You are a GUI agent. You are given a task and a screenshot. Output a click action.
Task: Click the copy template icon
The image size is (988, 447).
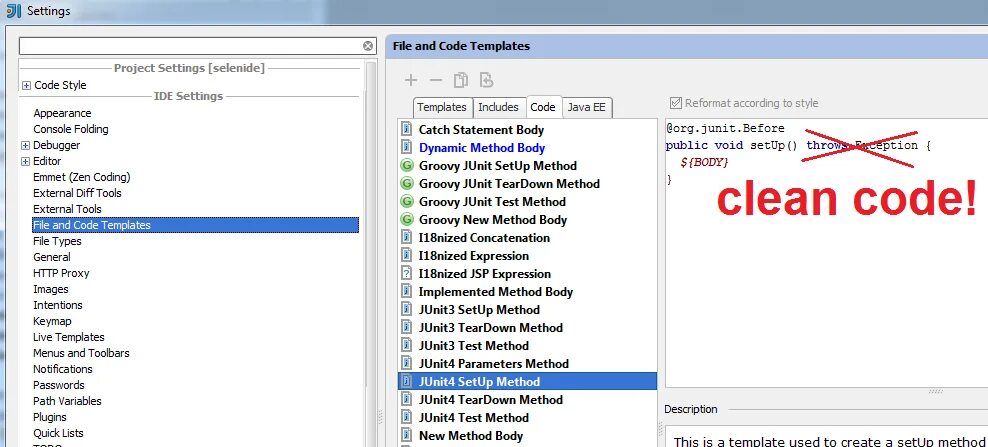pyautogui.click(x=461, y=80)
